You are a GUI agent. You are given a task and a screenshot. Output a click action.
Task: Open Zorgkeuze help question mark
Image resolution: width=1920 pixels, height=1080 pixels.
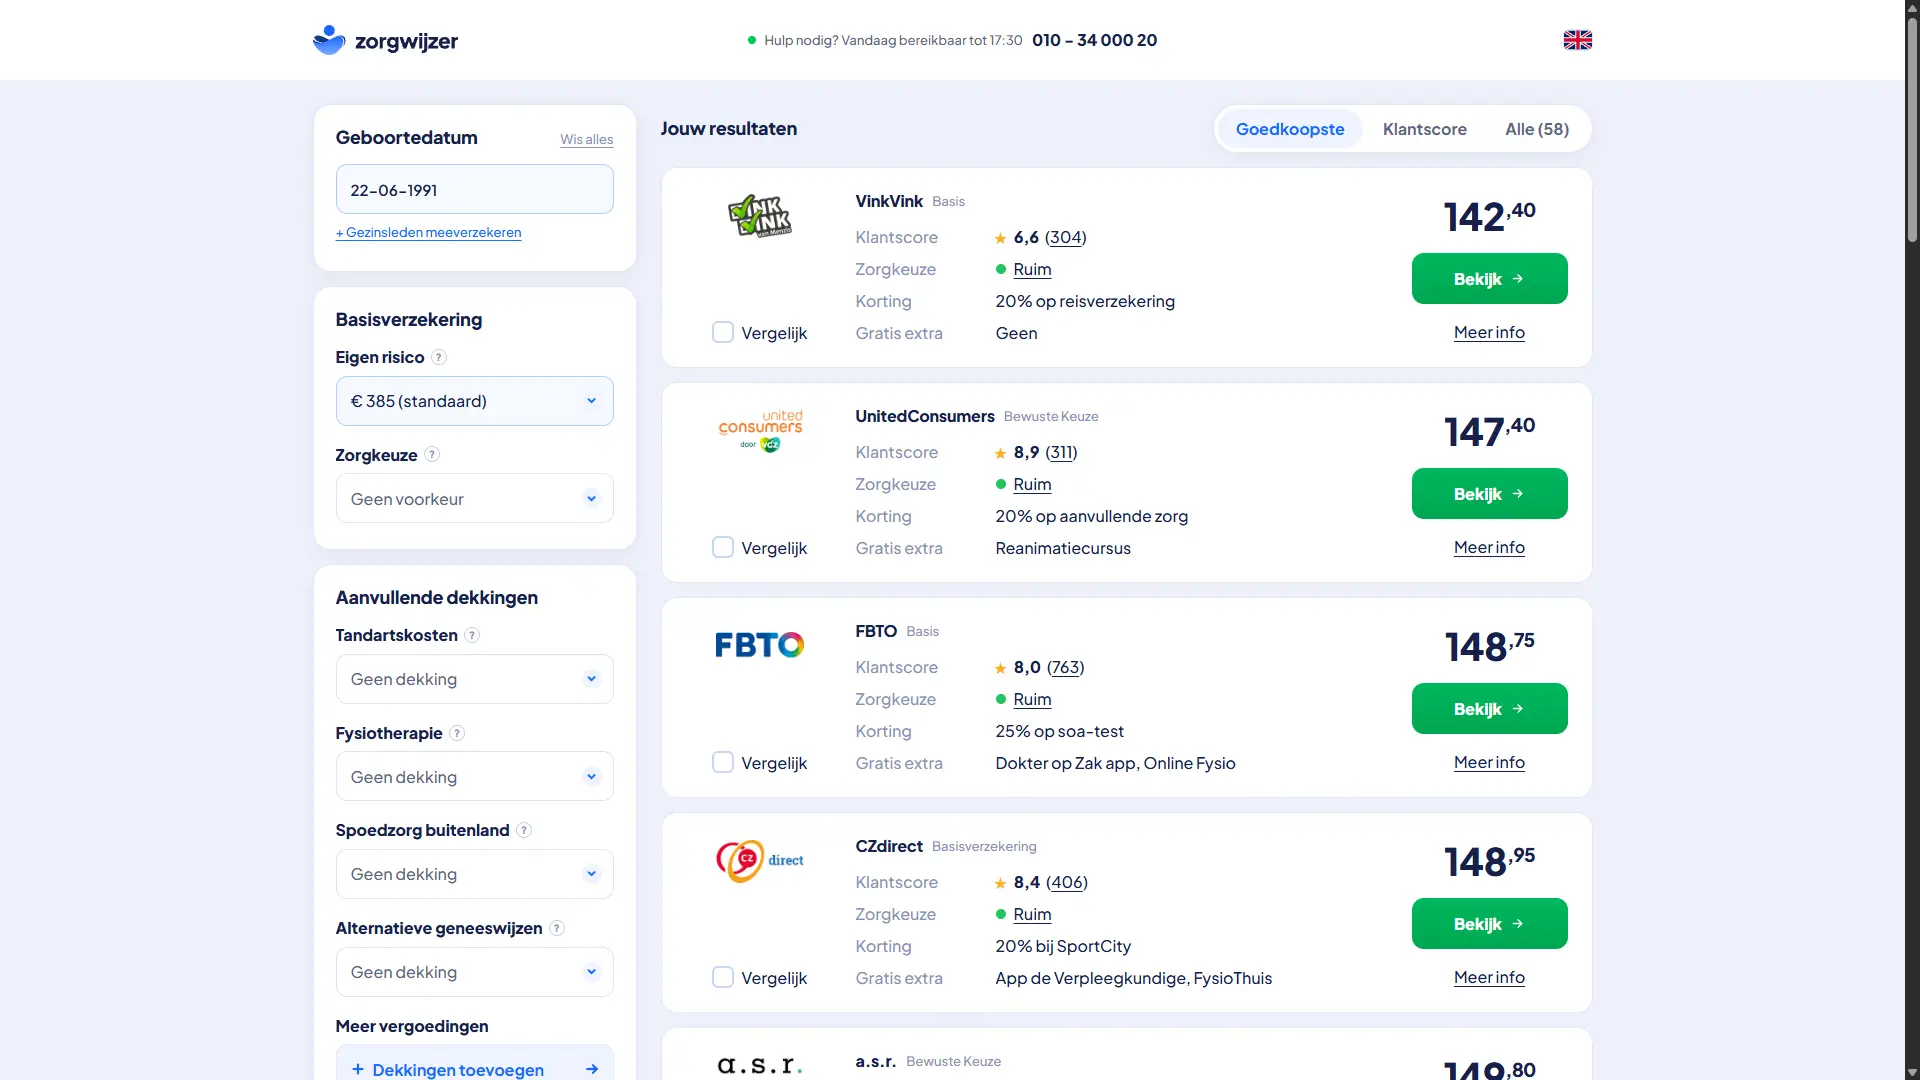tap(432, 454)
